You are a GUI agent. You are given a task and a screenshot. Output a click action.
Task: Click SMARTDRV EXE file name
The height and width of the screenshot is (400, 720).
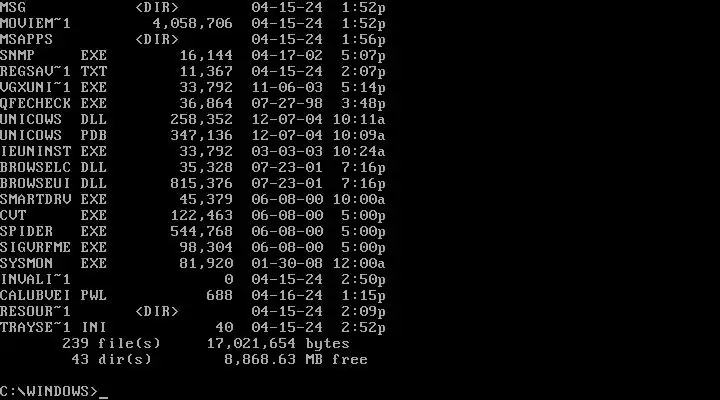click(53, 199)
